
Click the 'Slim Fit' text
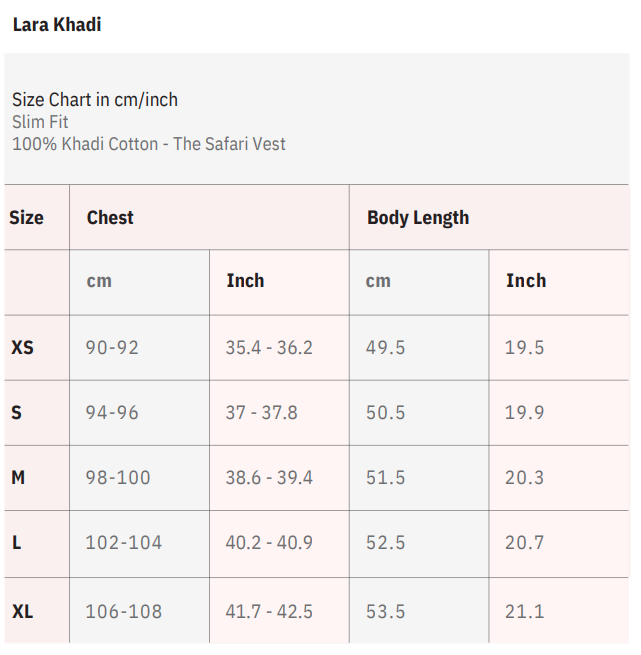[x=40, y=122]
